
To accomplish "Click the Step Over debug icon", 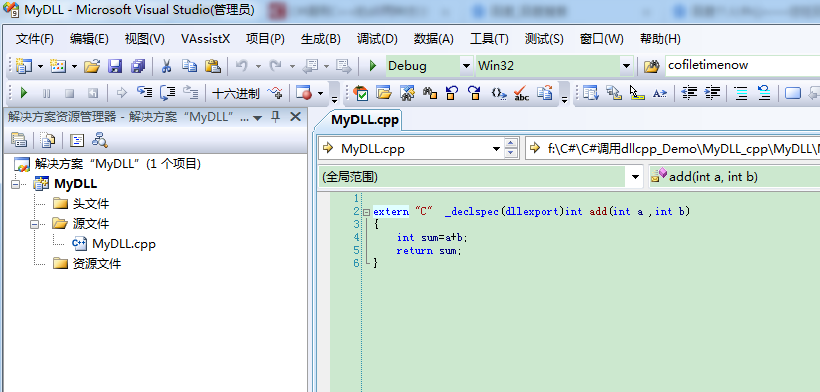I will [x=167, y=94].
